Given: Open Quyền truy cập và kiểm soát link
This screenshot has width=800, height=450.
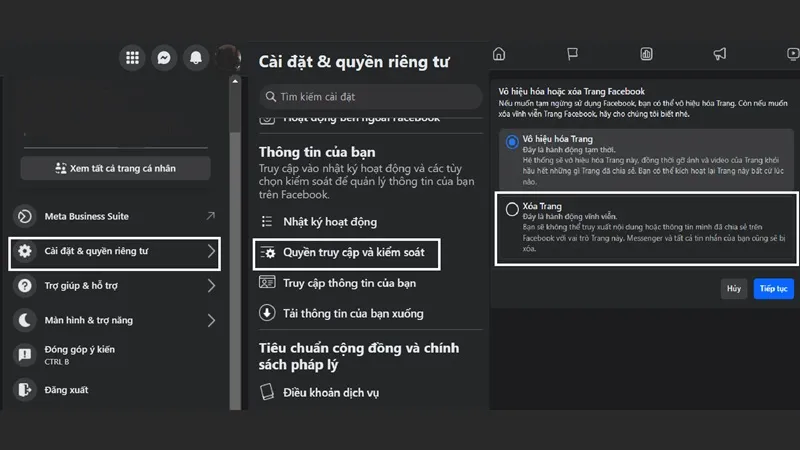Looking at the screenshot, I should click(x=354, y=253).
